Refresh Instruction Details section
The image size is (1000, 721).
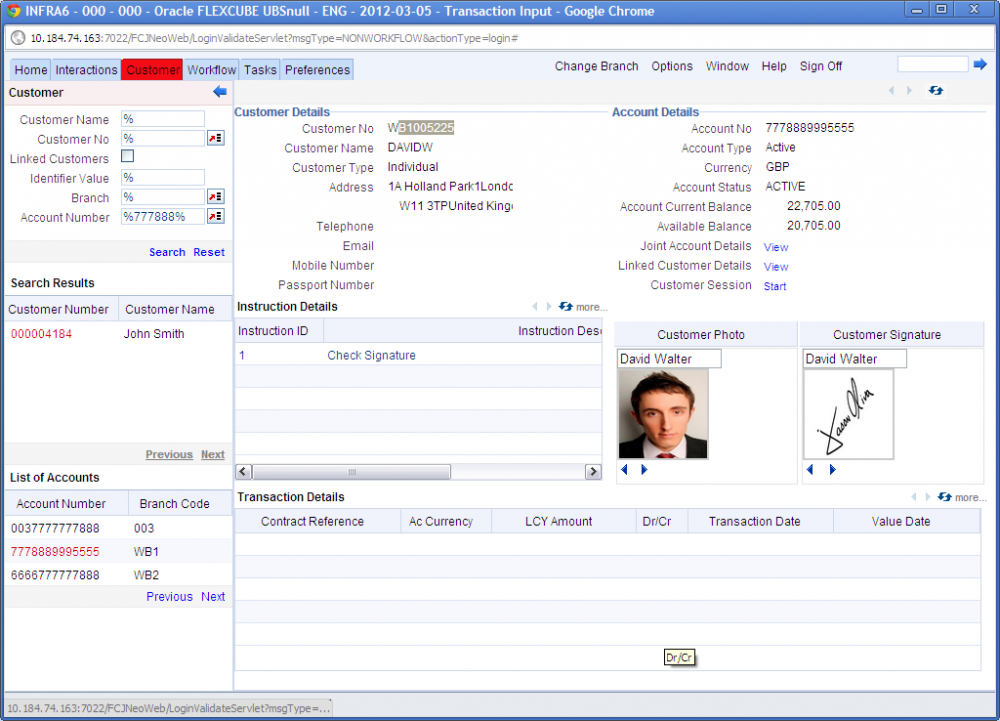click(x=566, y=307)
